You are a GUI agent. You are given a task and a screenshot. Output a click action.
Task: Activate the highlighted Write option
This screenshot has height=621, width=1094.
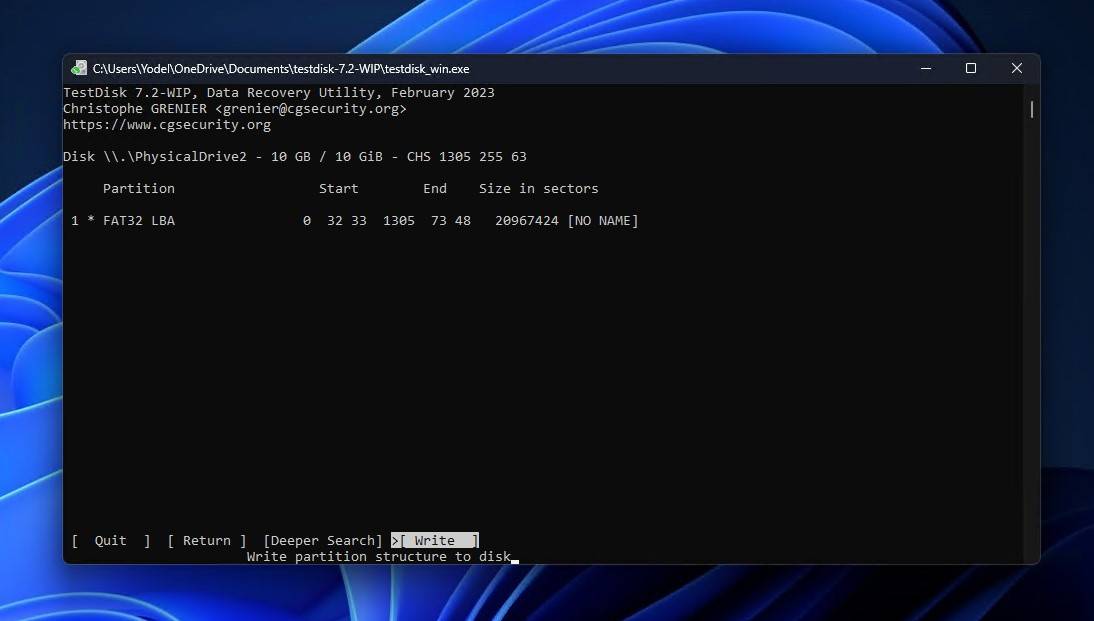435,541
